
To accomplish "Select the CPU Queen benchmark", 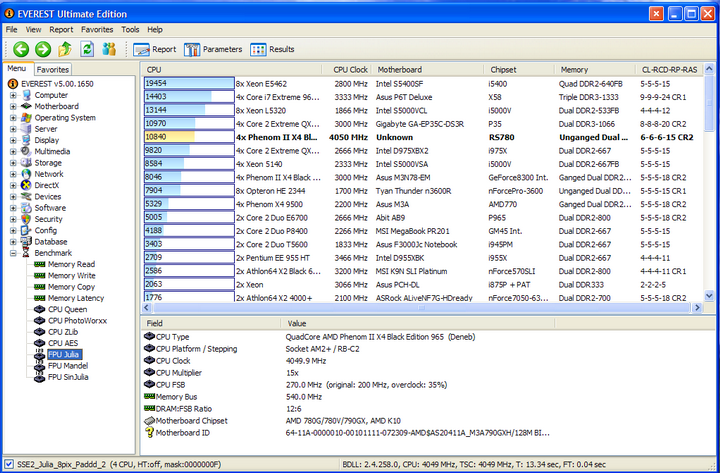I will click(68, 310).
